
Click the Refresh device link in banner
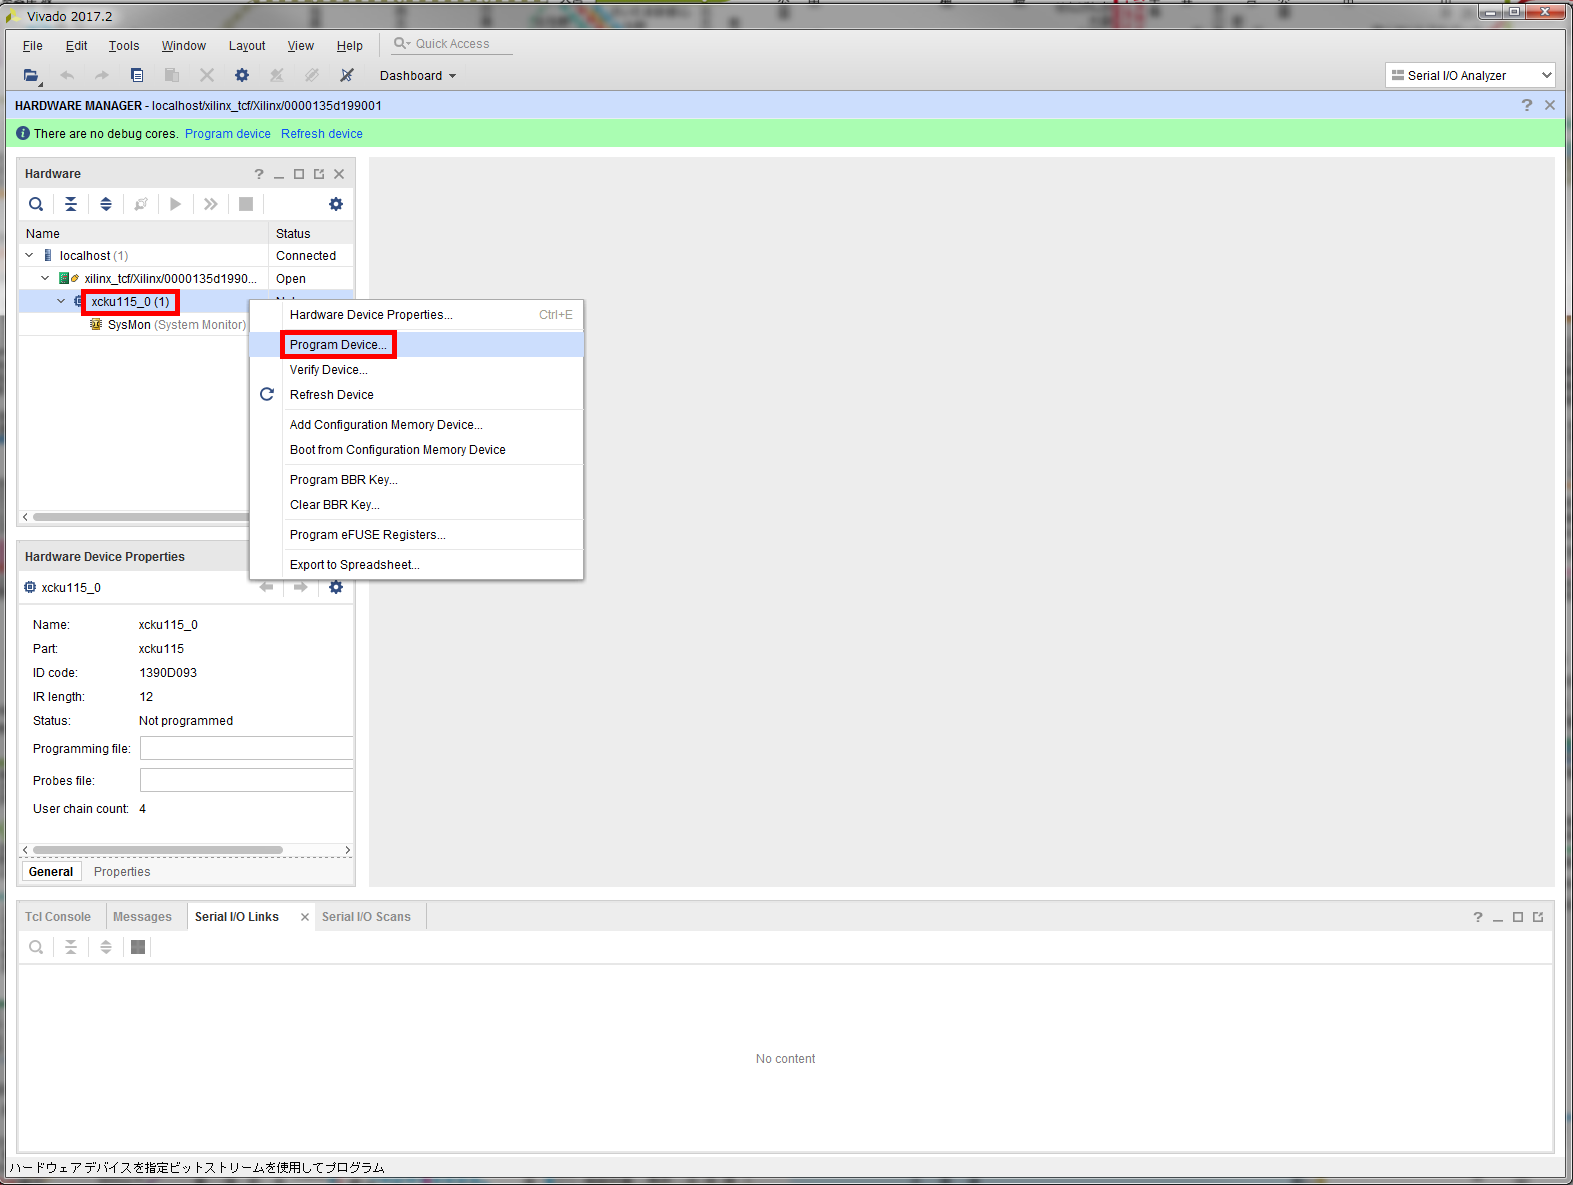322,134
